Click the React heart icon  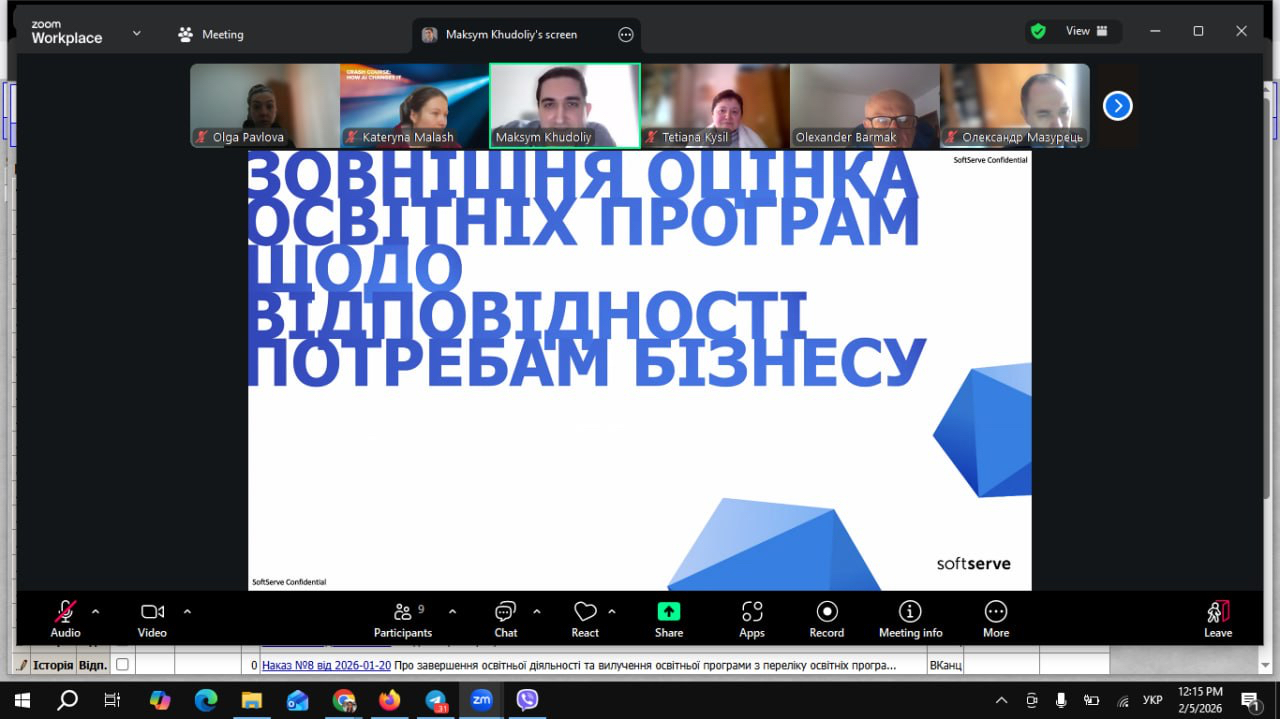click(585, 618)
